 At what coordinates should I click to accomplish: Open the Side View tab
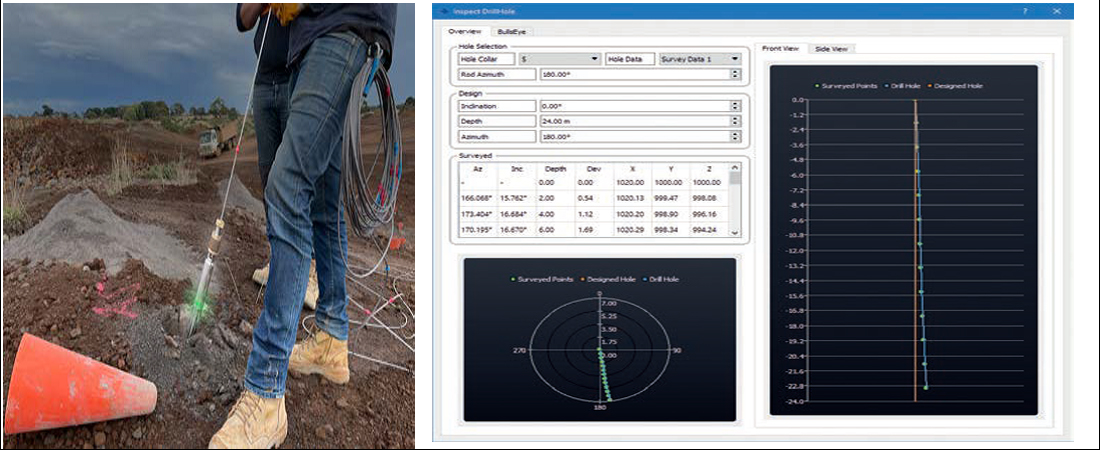pyautogui.click(x=830, y=48)
